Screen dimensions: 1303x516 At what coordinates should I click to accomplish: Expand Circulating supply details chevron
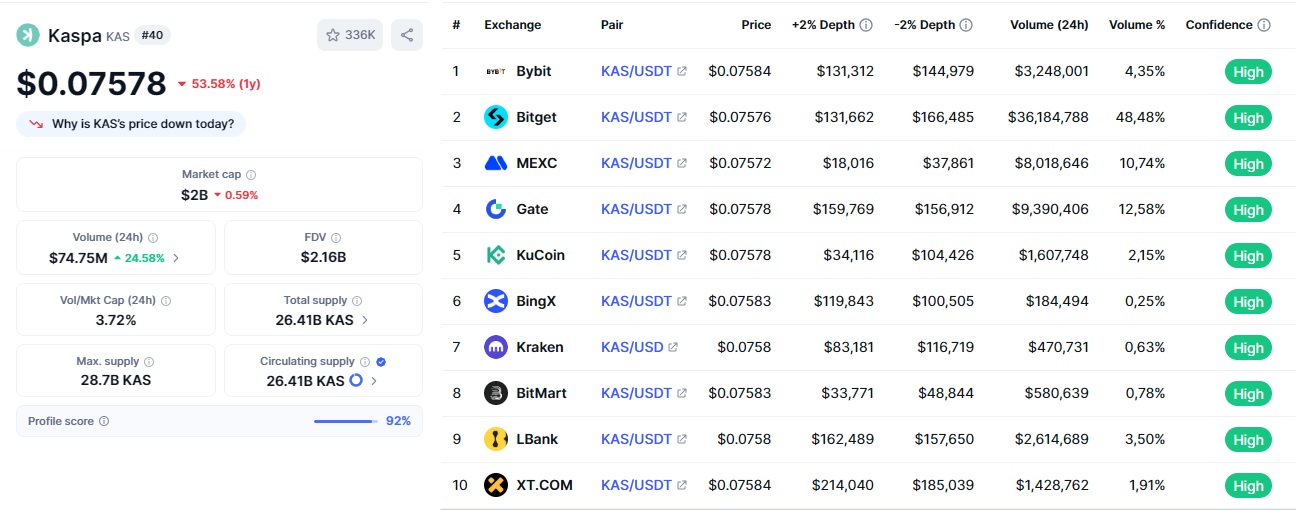pyautogui.click(x=374, y=382)
